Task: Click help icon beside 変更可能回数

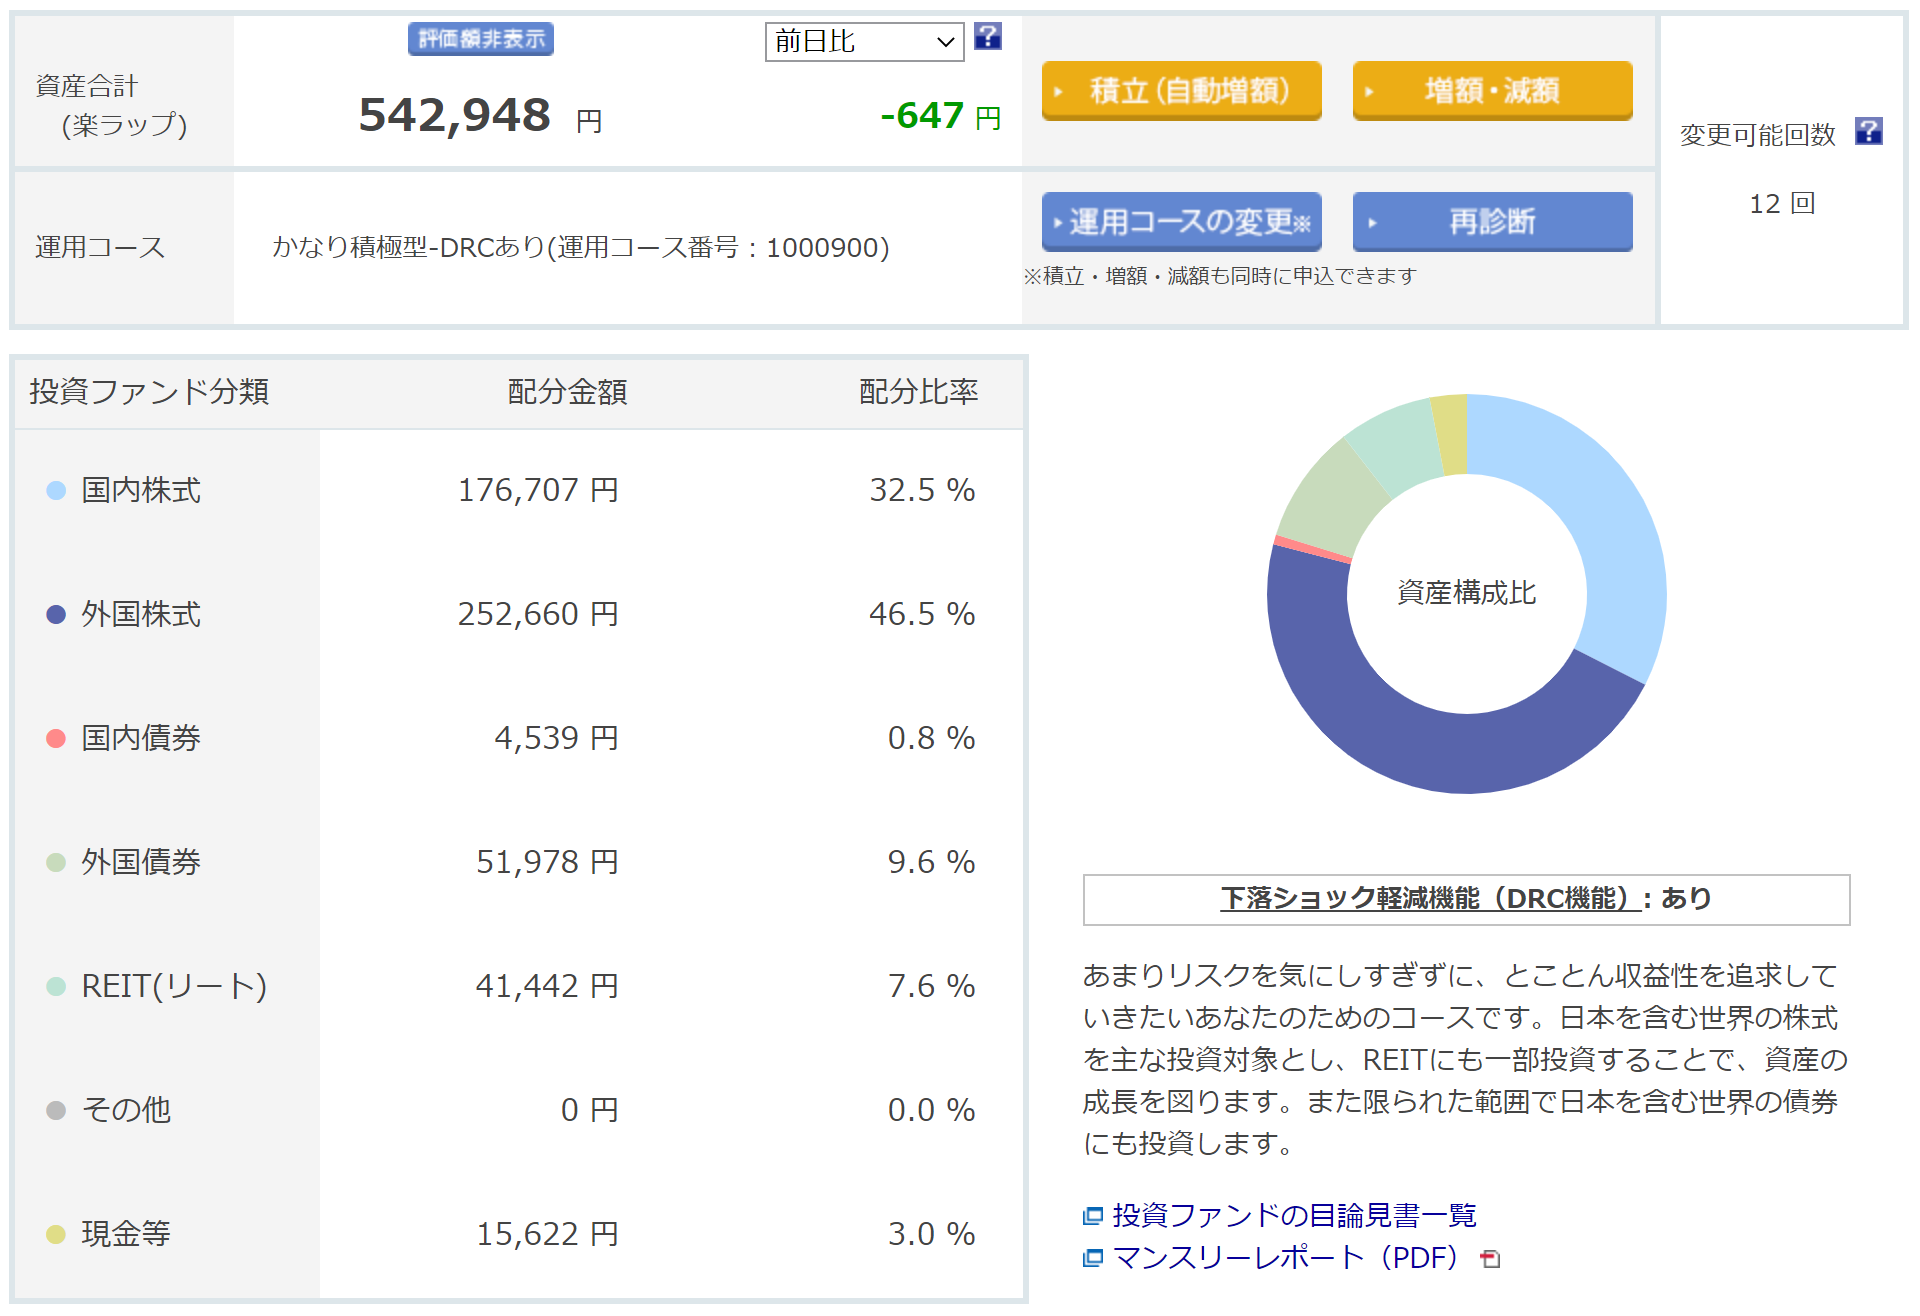Action: point(1868,131)
